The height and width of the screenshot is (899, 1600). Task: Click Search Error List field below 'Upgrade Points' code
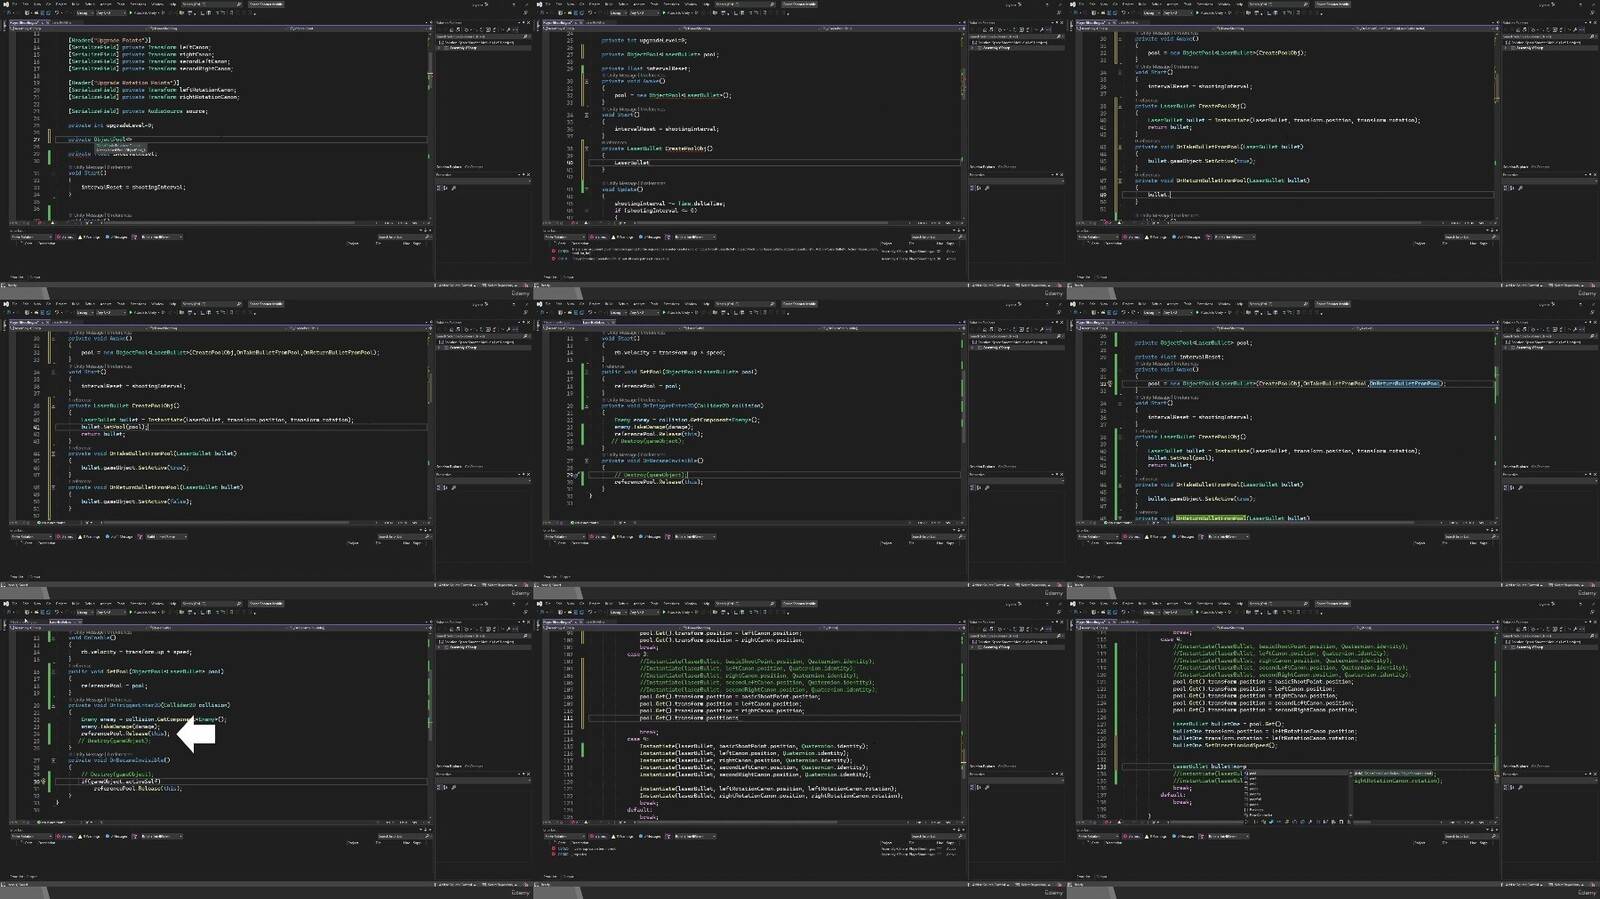[x=403, y=237]
